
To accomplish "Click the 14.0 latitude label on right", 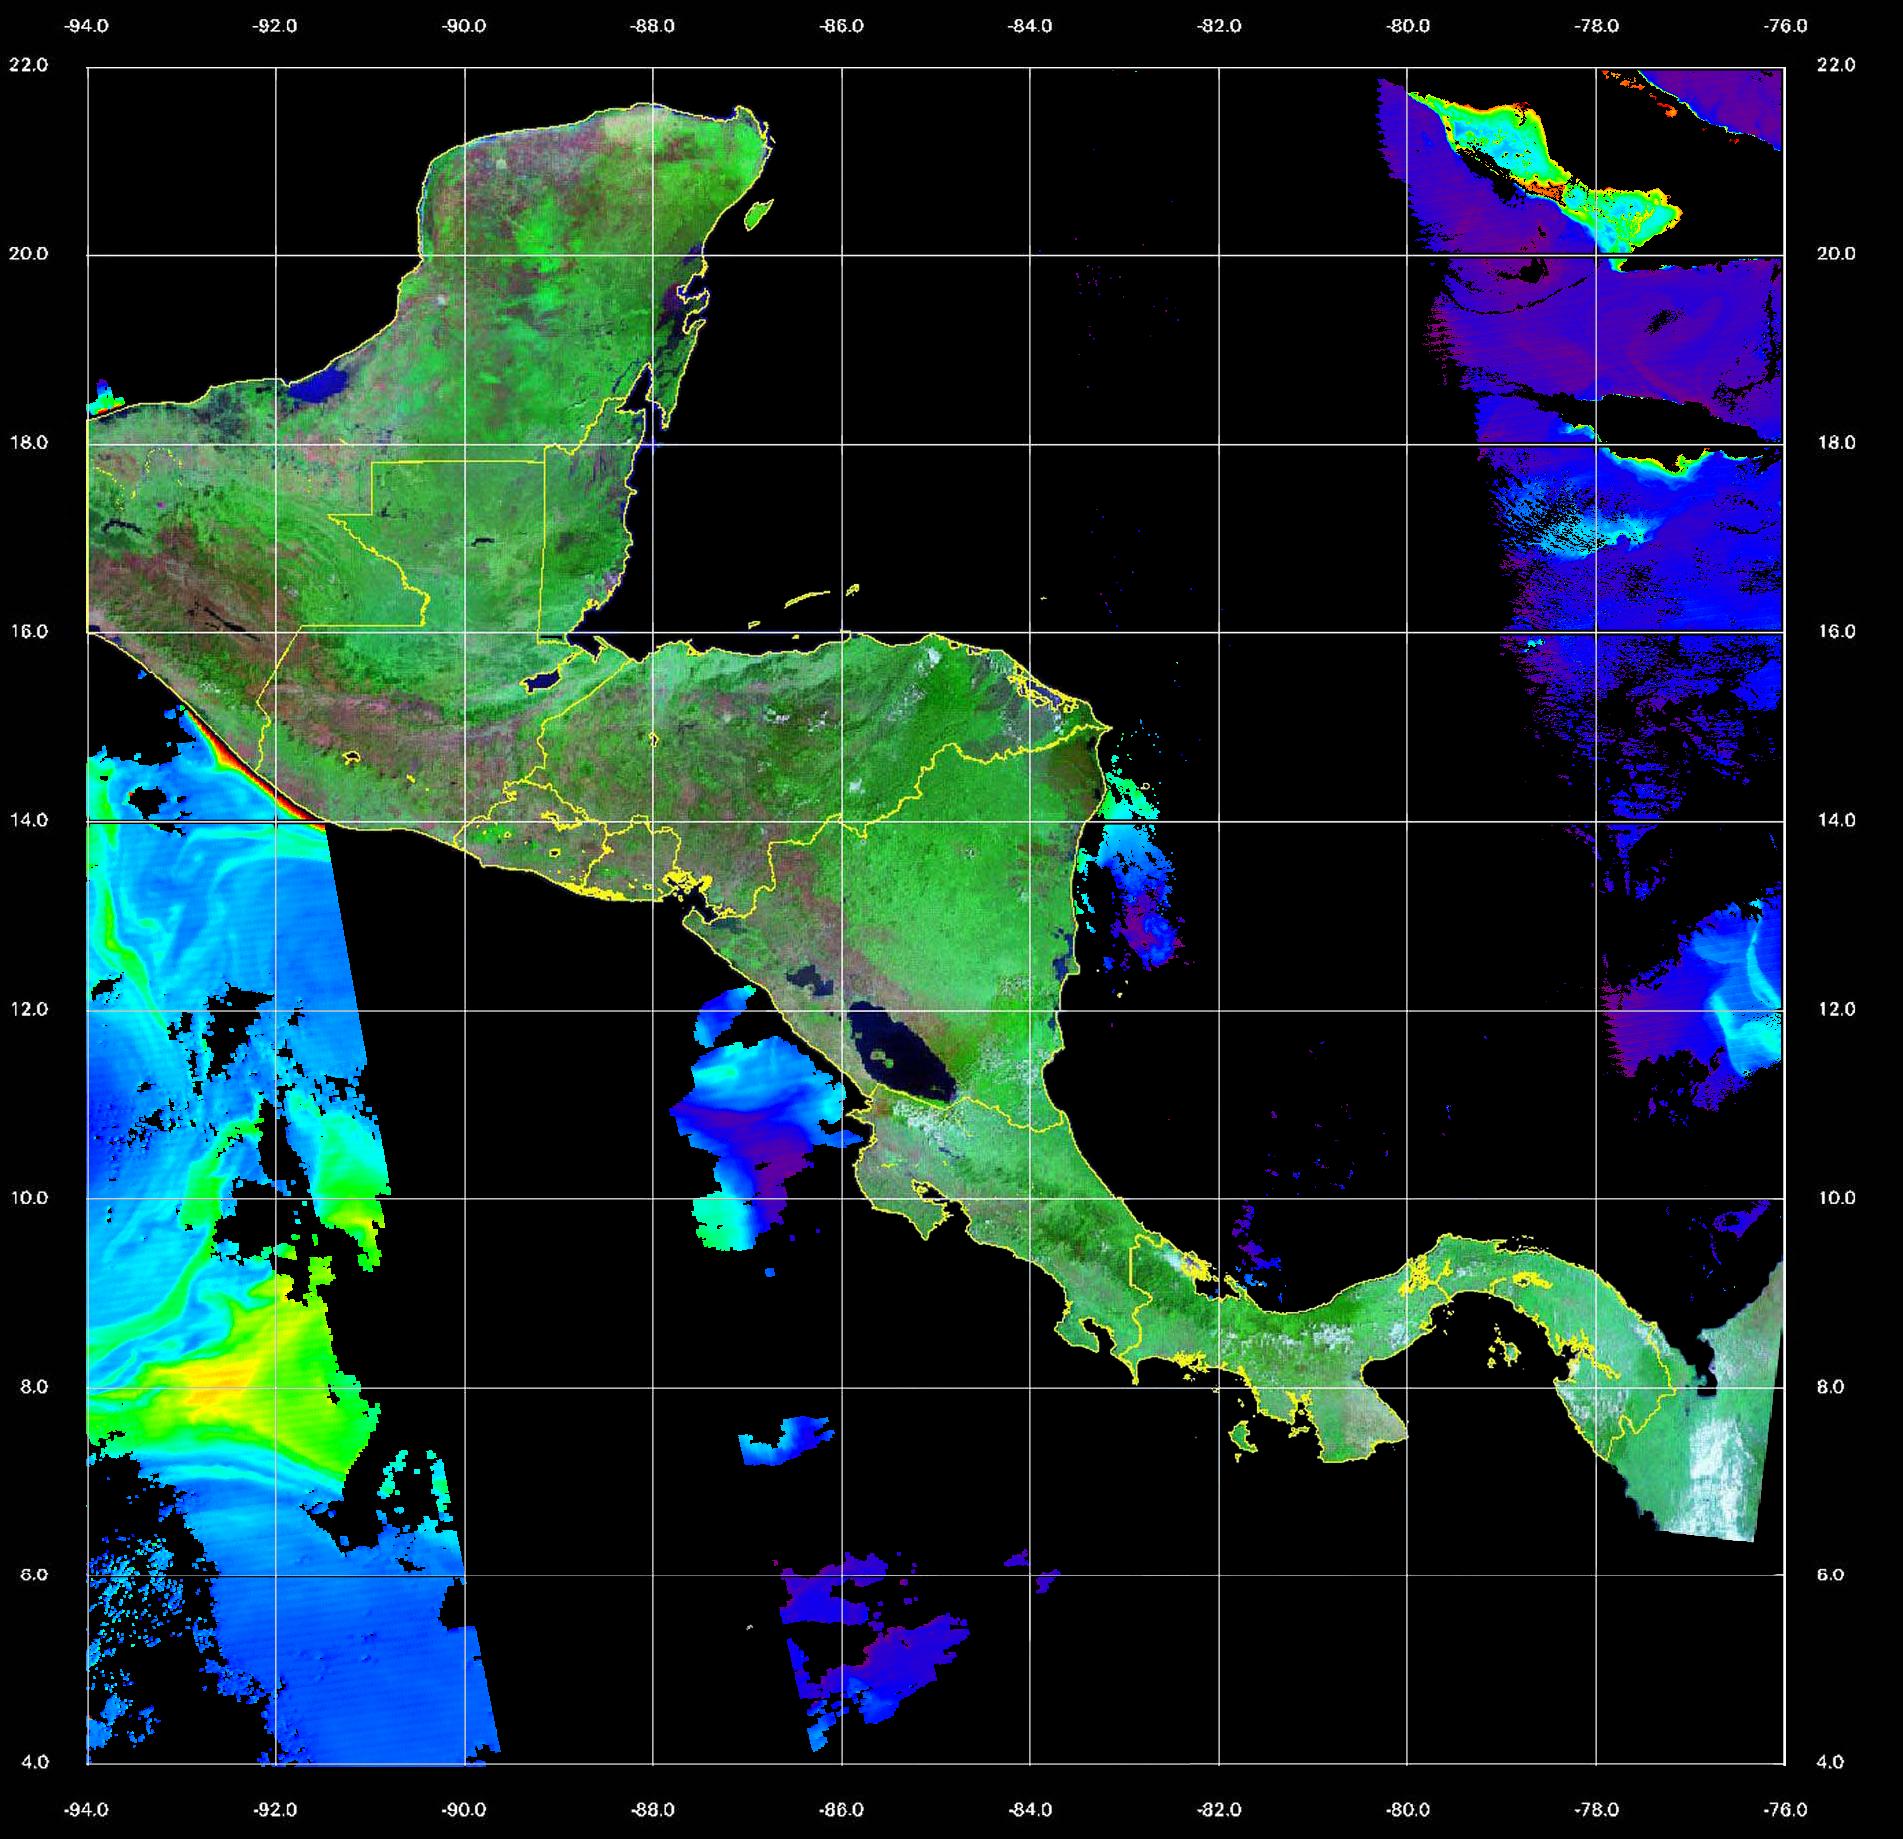I will 1835,820.
